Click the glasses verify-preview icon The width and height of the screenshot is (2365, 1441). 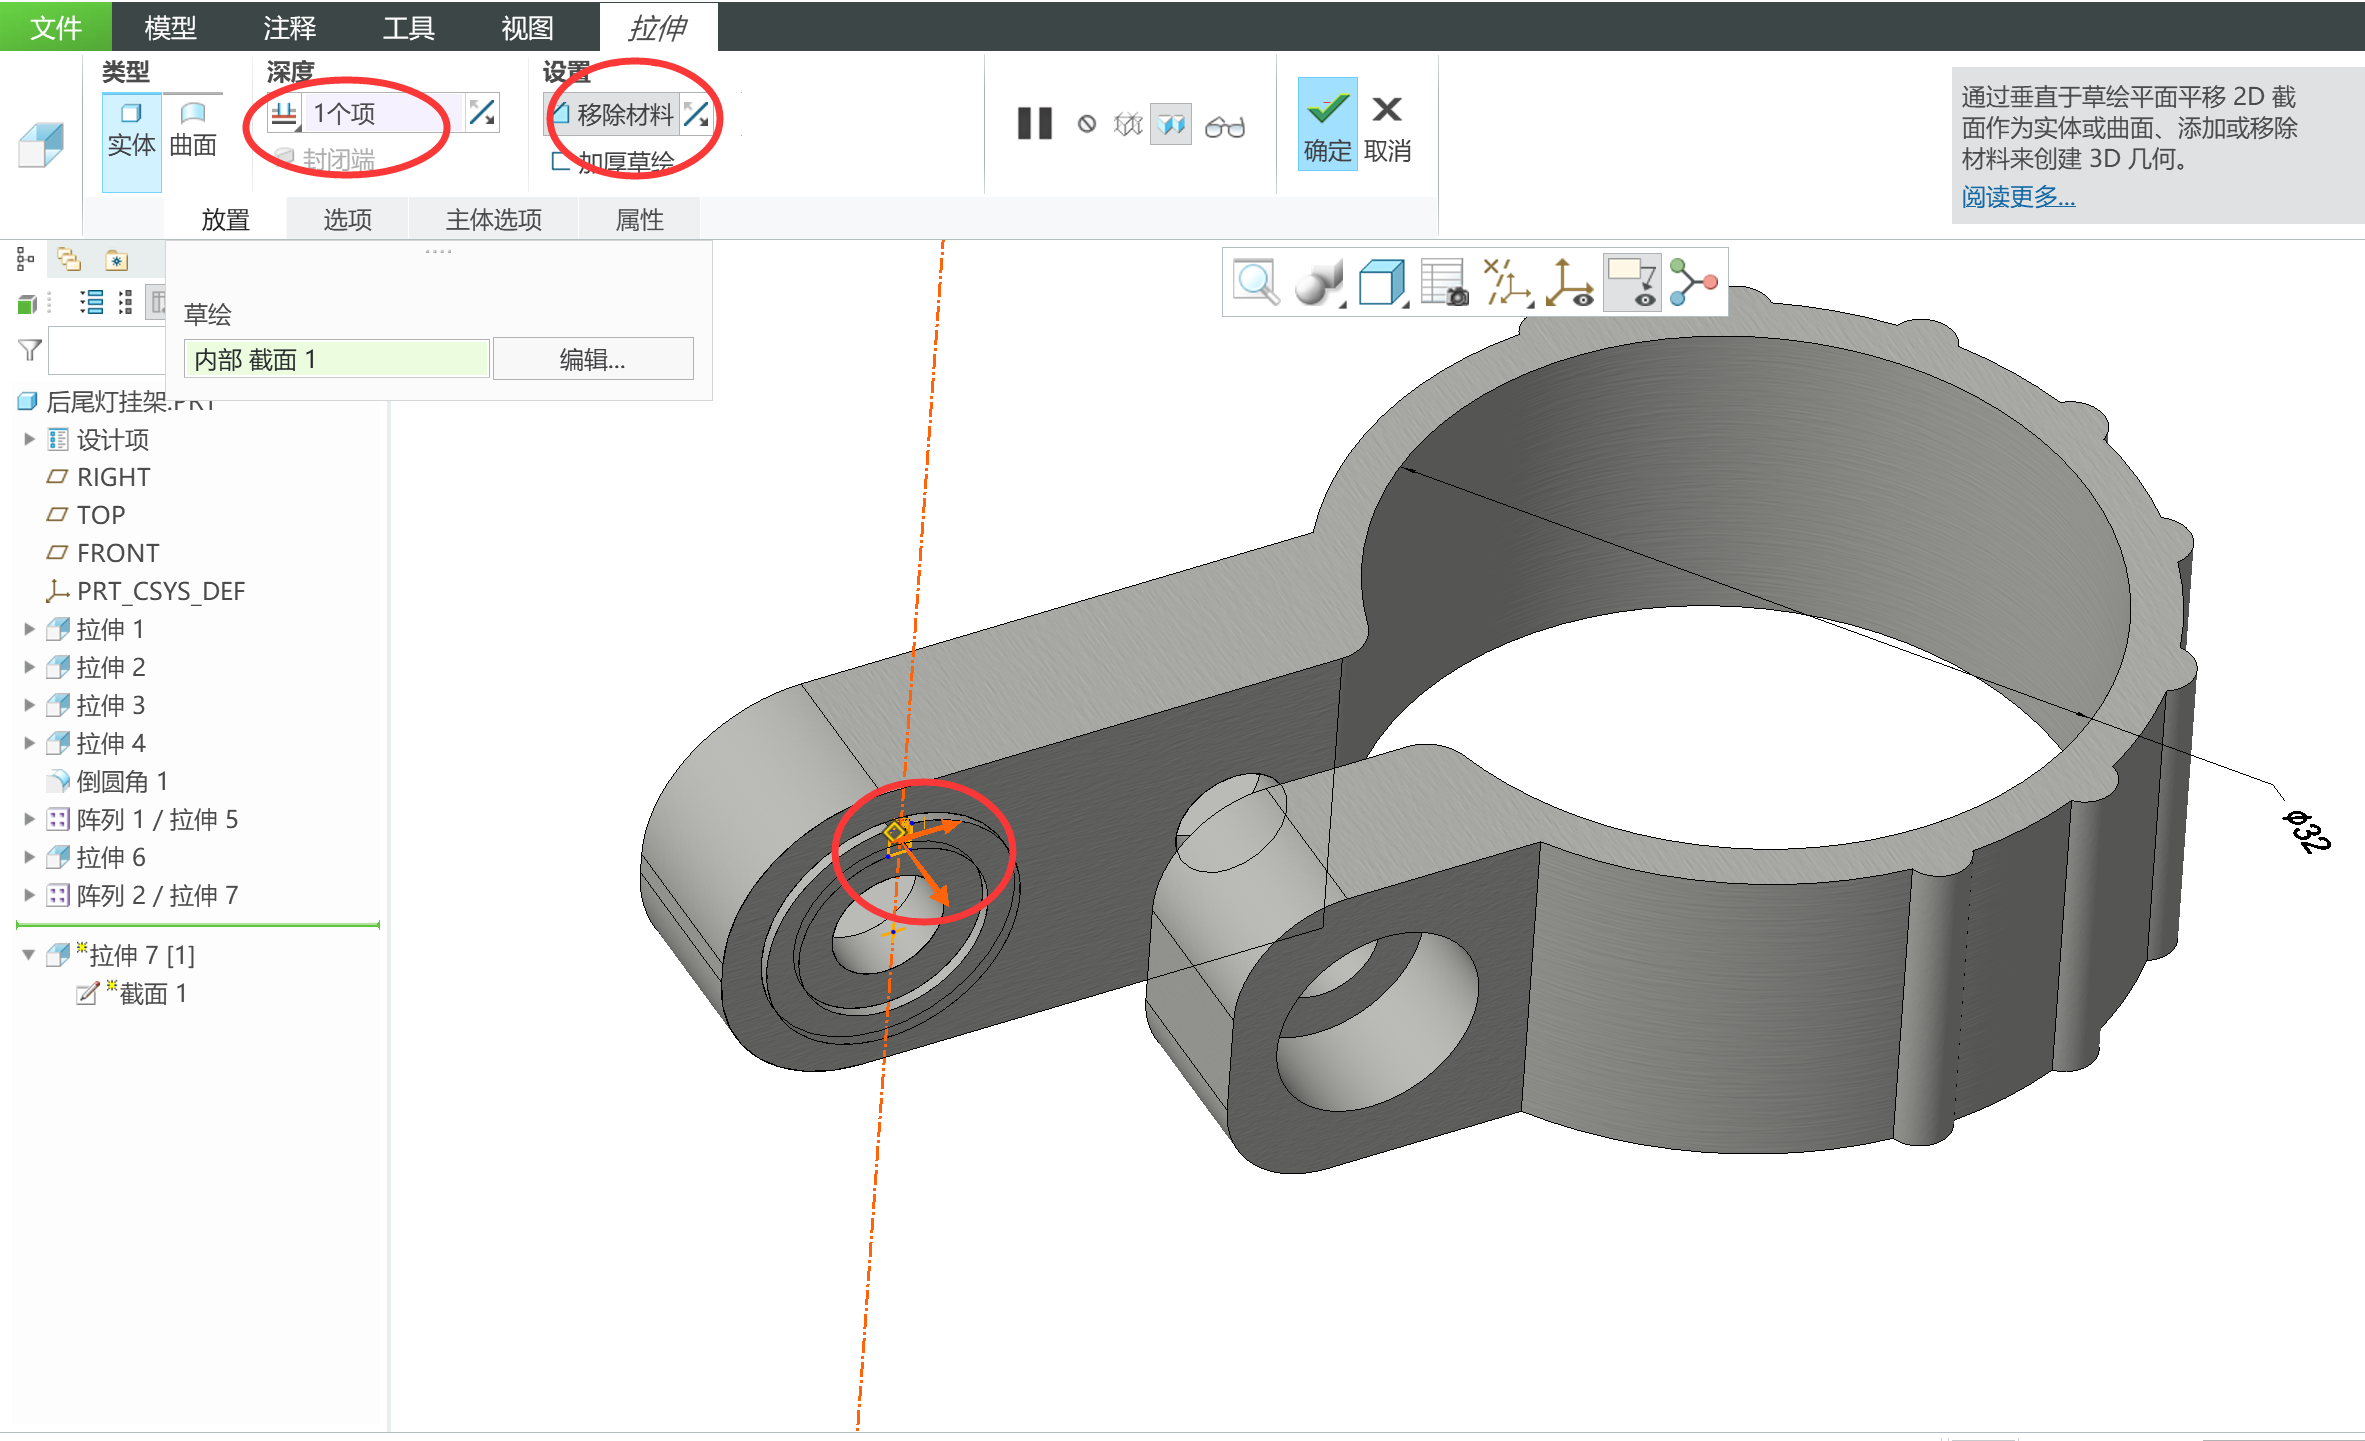click(x=1224, y=127)
